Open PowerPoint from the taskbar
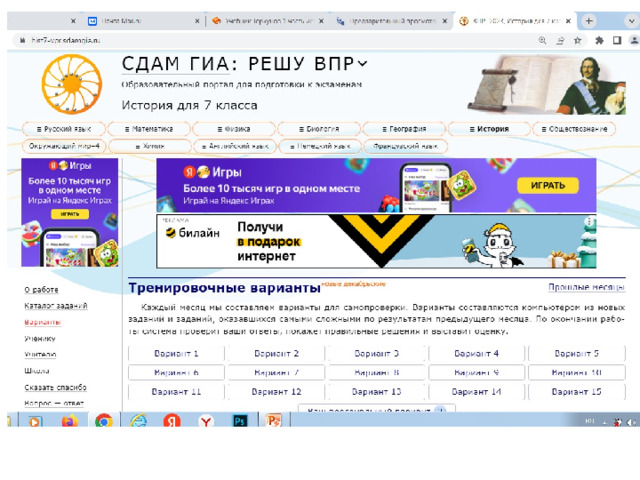 pos(273,420)
